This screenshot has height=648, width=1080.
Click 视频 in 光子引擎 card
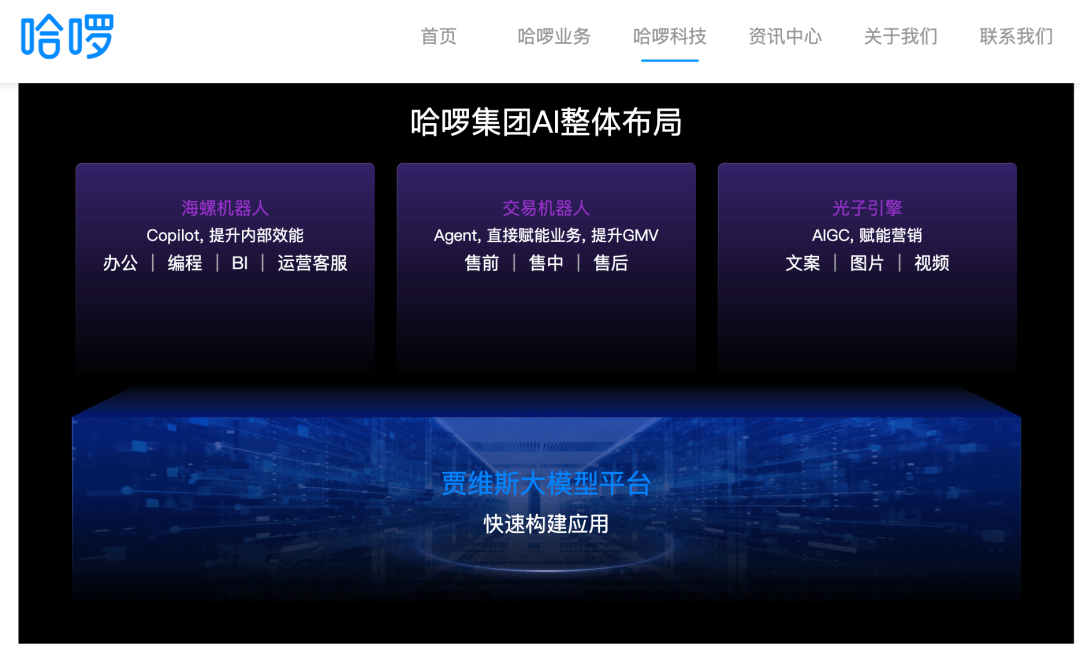click(932, 263)
